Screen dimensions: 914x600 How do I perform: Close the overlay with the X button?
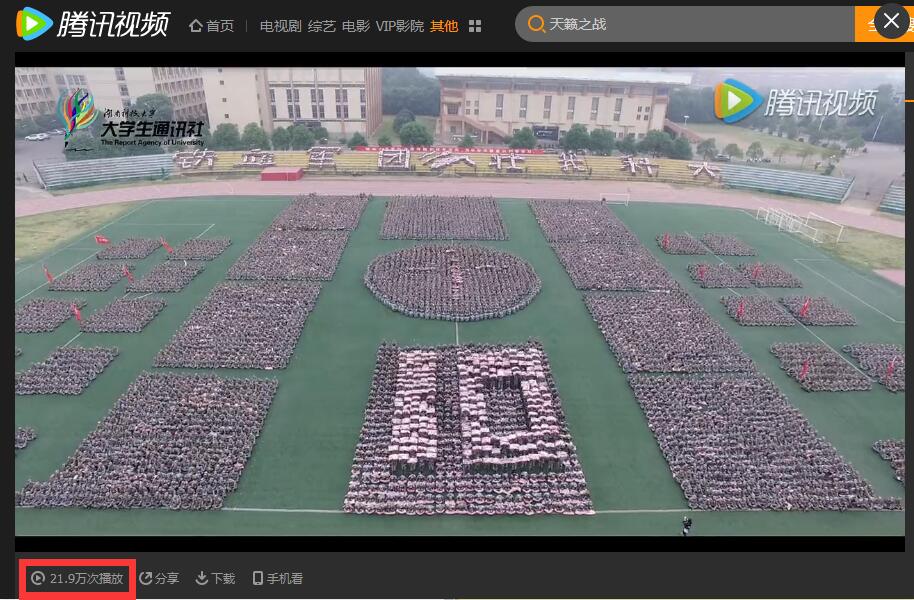point(892,21)
